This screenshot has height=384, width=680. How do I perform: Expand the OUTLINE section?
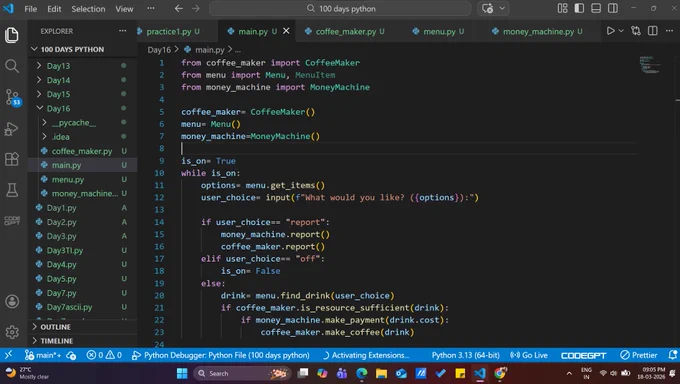(83, 327)
